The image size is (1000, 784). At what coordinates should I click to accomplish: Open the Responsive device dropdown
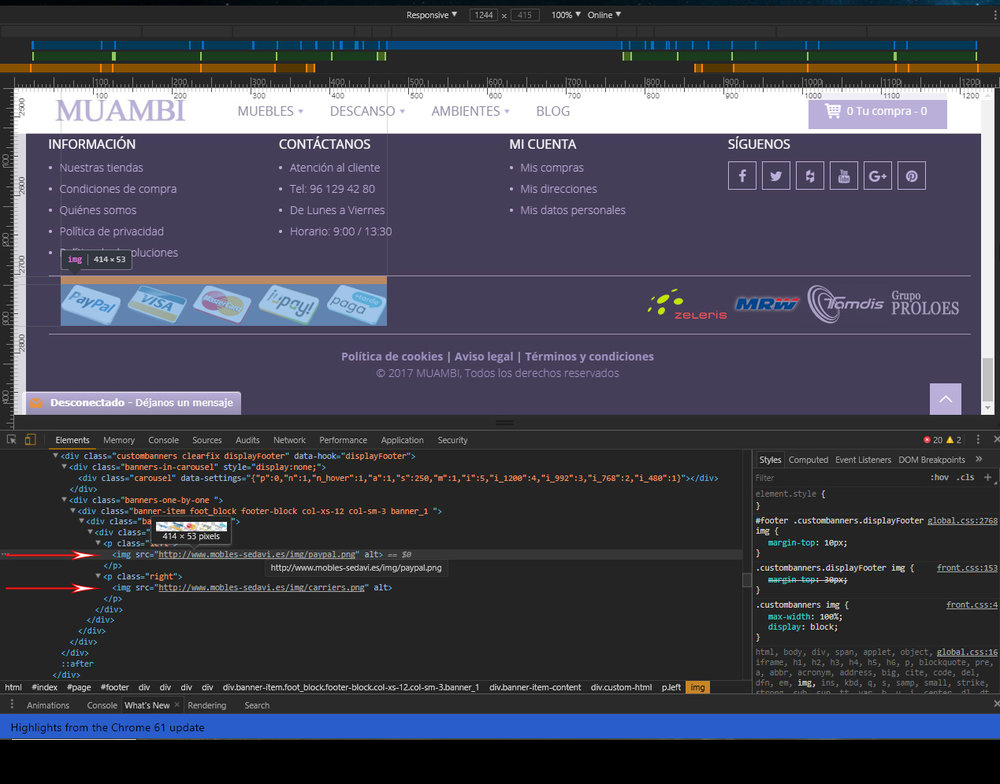pos(430,14)
